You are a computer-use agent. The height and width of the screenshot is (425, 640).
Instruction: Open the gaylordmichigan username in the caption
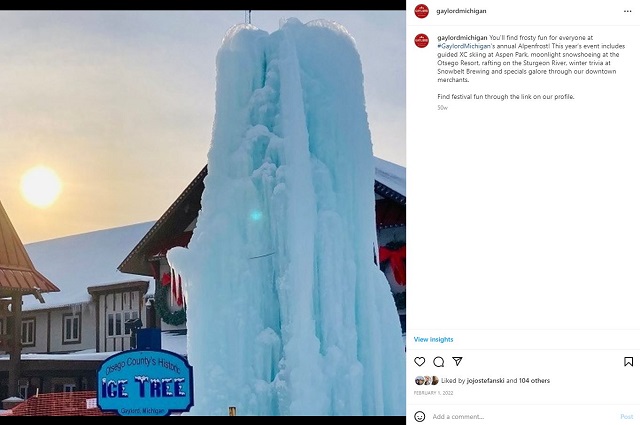coord(462,38)
